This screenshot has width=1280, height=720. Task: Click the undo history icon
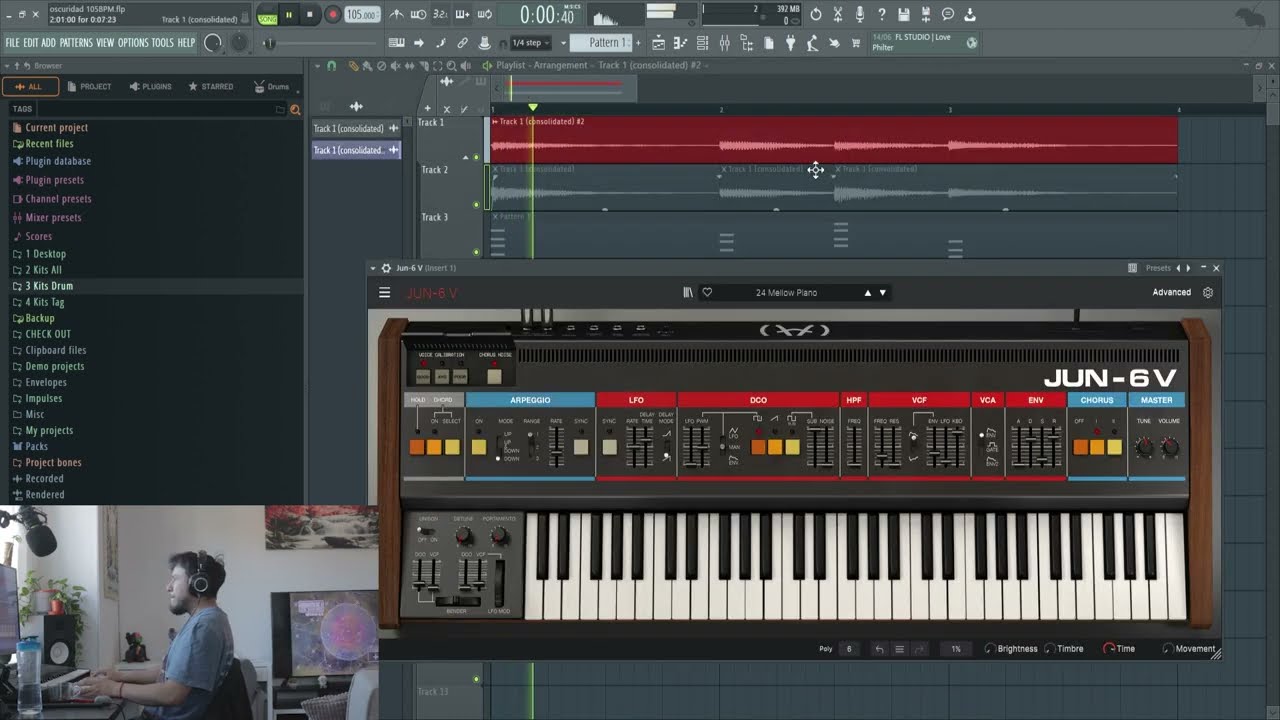click(816, 15)
